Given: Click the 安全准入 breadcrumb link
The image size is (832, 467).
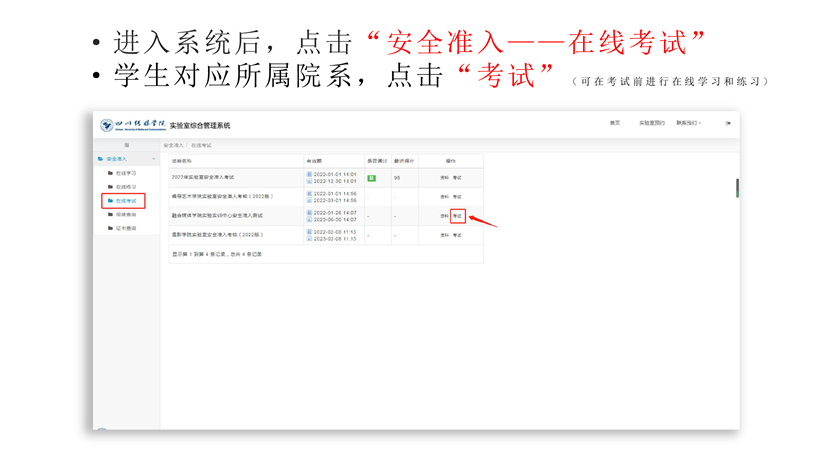Looking at the screenshot, I should click(x=173, y=146).
